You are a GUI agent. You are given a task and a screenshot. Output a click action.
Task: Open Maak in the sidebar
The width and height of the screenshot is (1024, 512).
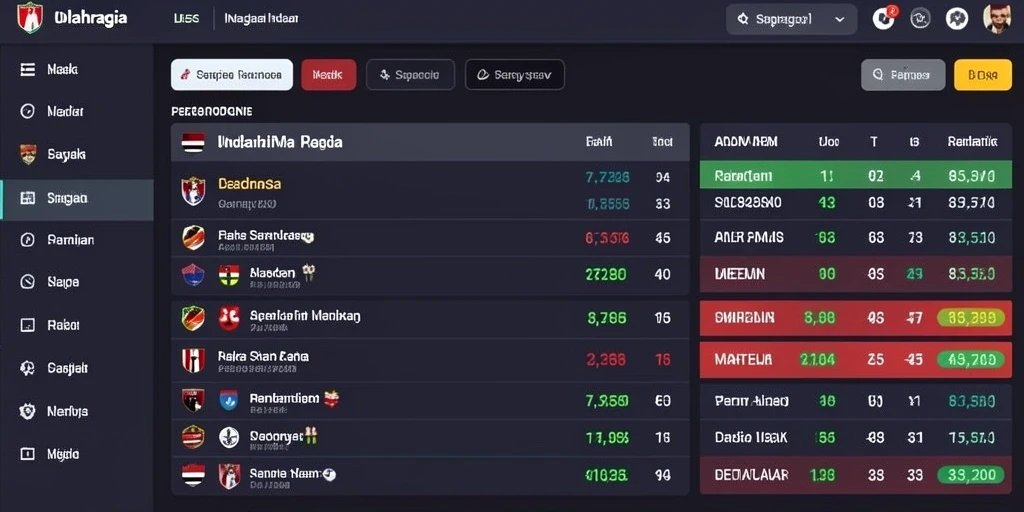(x=76, y=69)
